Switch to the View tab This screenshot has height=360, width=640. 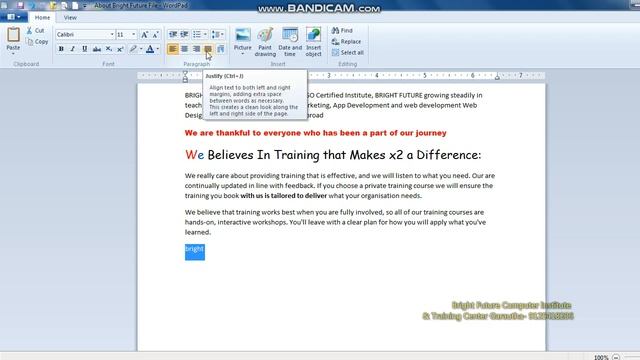(x=70, y=18)
